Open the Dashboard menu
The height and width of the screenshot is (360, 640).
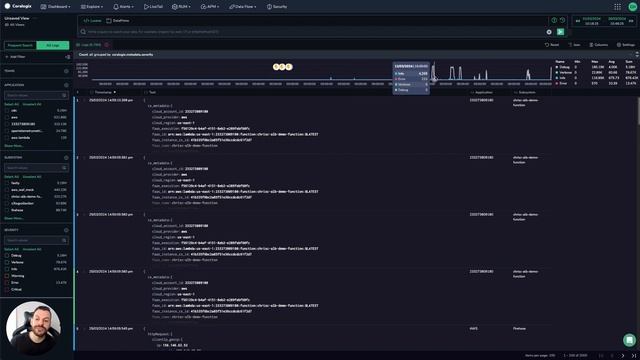(x=56, y=7)
